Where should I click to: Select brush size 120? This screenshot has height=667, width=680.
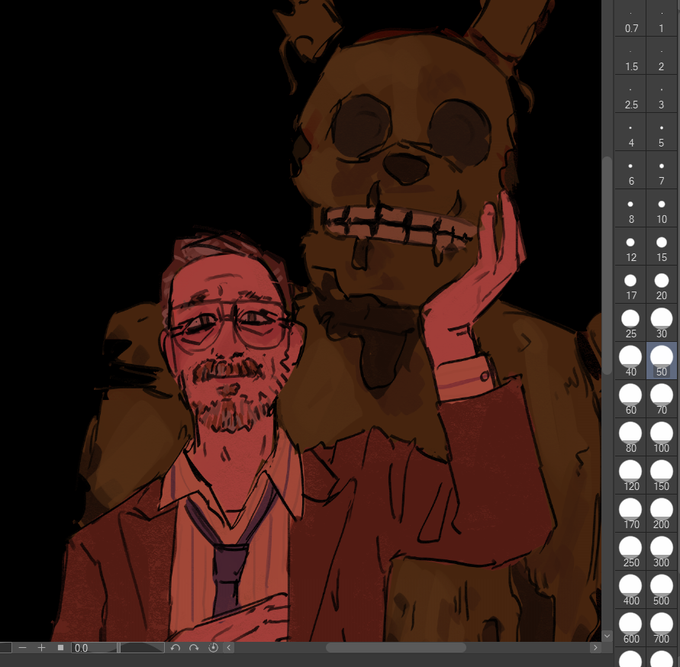tap(631, 476)
